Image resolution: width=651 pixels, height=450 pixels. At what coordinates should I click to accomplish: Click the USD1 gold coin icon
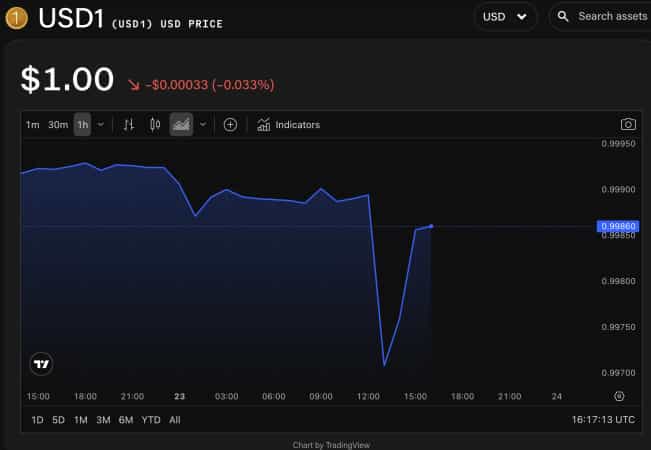click(16, 18)
